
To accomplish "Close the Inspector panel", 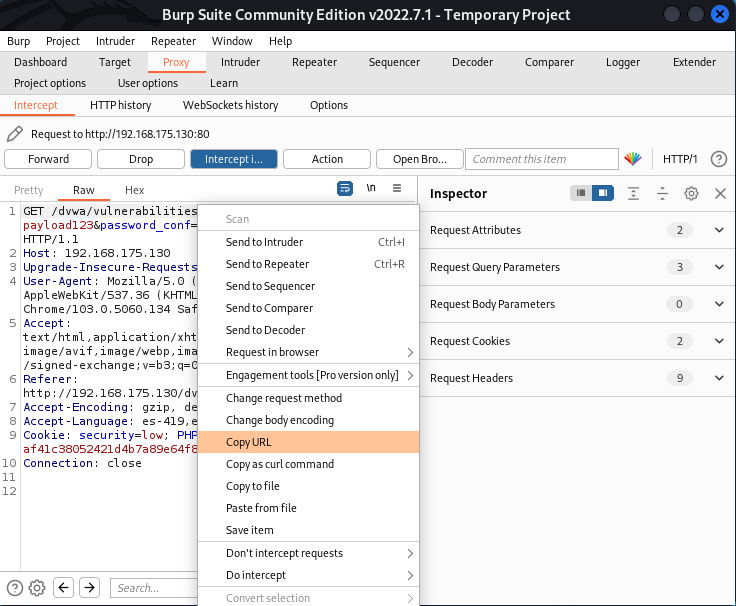I will tap(720, 193).
